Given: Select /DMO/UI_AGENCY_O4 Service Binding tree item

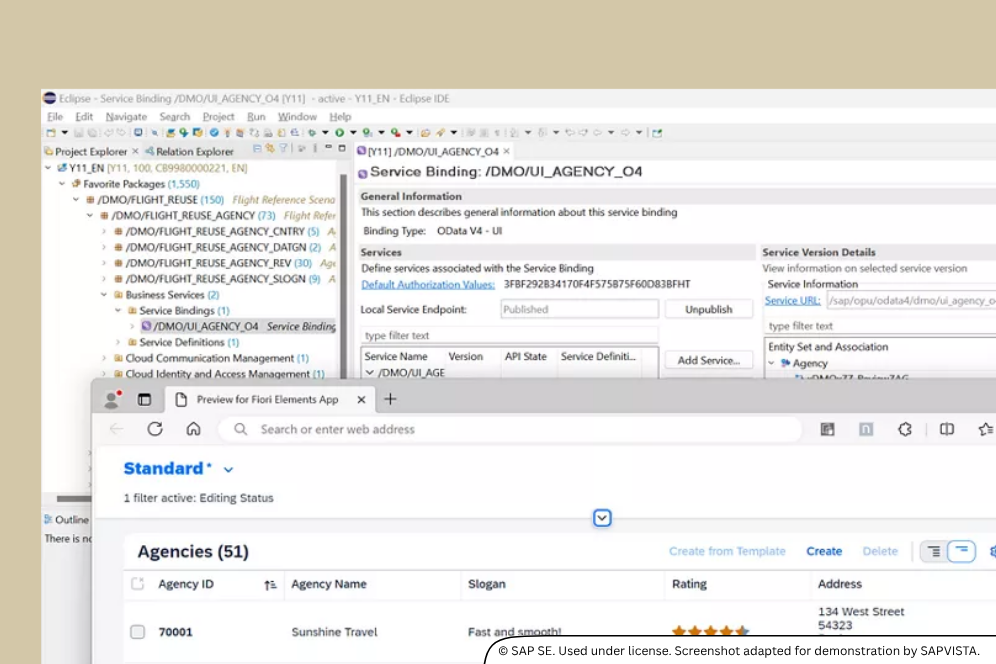Looking at the screenshot, I should [x=238, y=327].
